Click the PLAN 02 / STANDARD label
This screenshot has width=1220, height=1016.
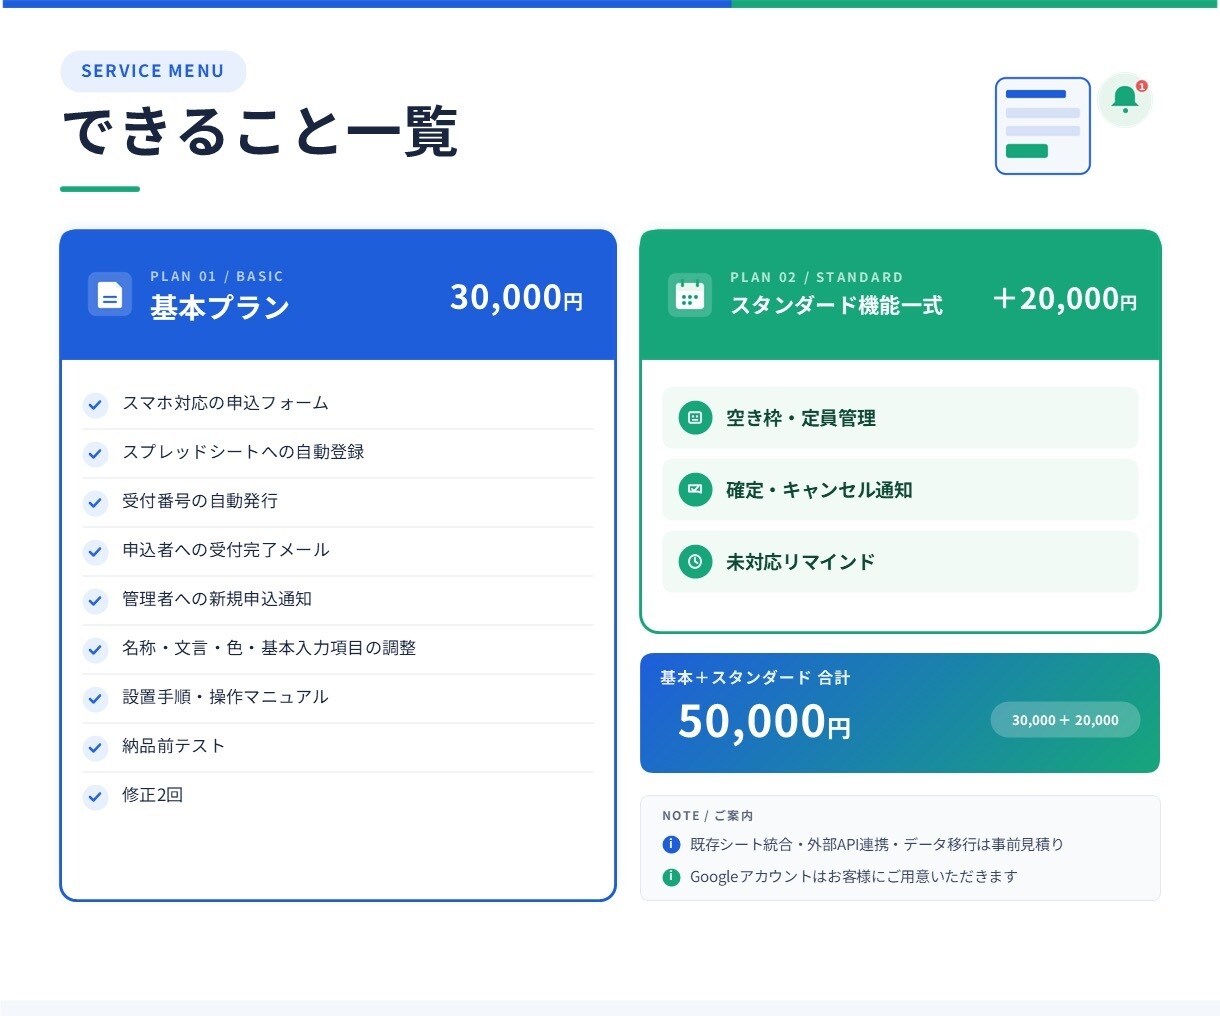pos(816,277)
